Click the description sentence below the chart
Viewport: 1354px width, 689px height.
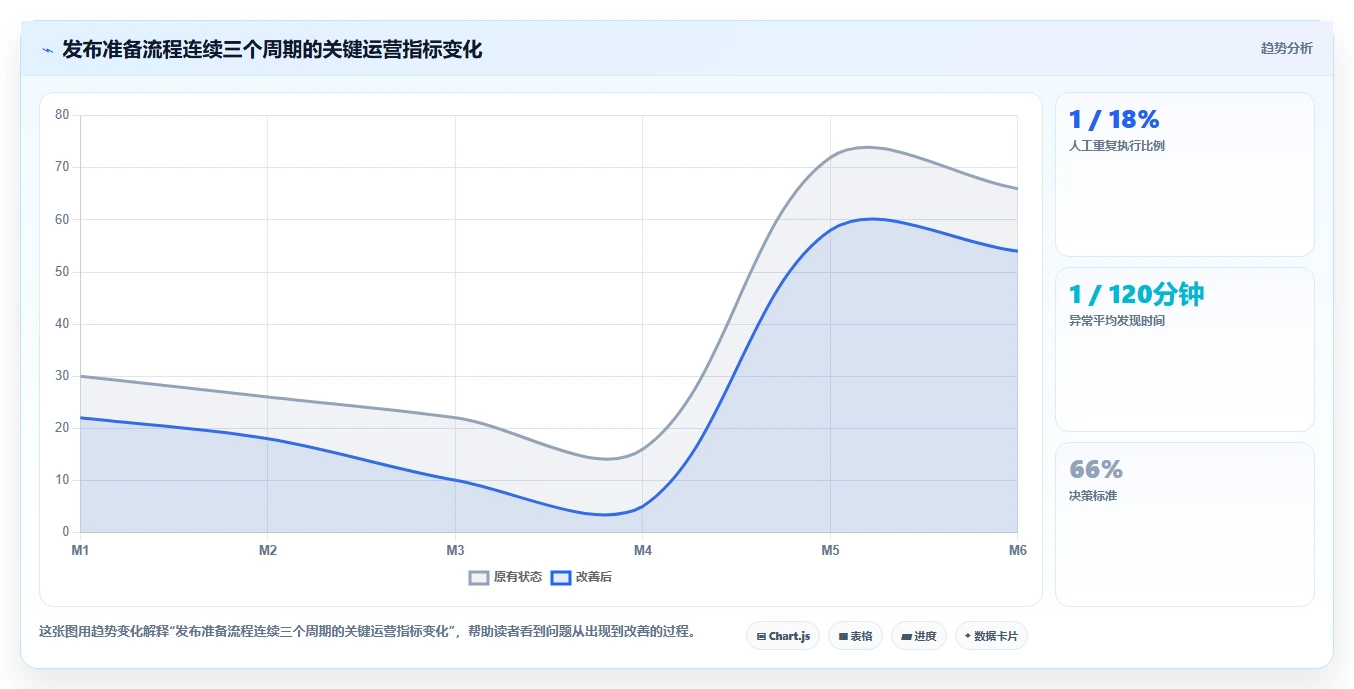(367, 632)
